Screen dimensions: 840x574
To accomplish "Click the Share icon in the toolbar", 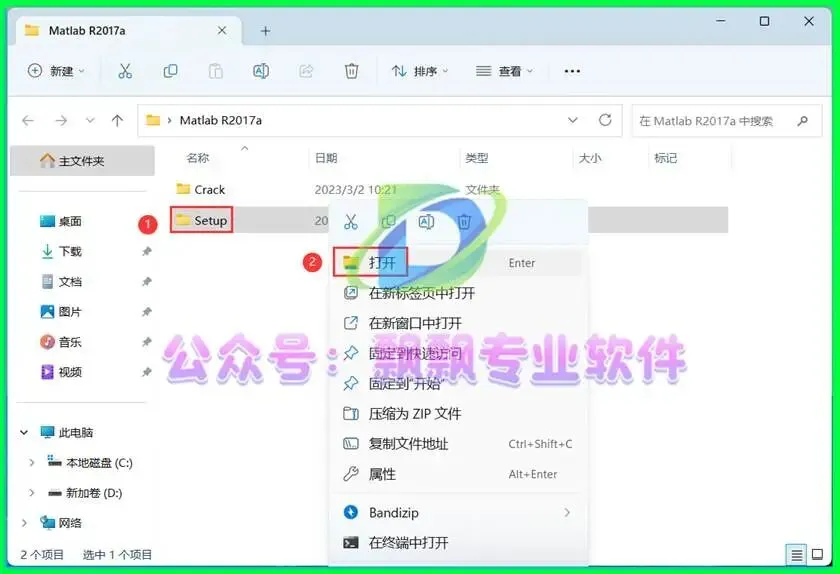I will 306,71.
